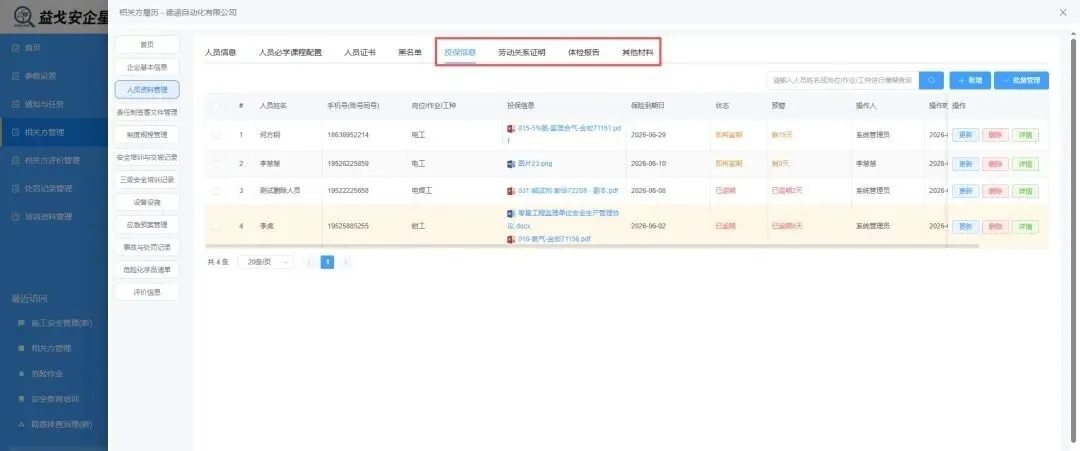The image size is (1080, 451).
Task: Open 设备设施 in side menu
Action: click(147, 202)
